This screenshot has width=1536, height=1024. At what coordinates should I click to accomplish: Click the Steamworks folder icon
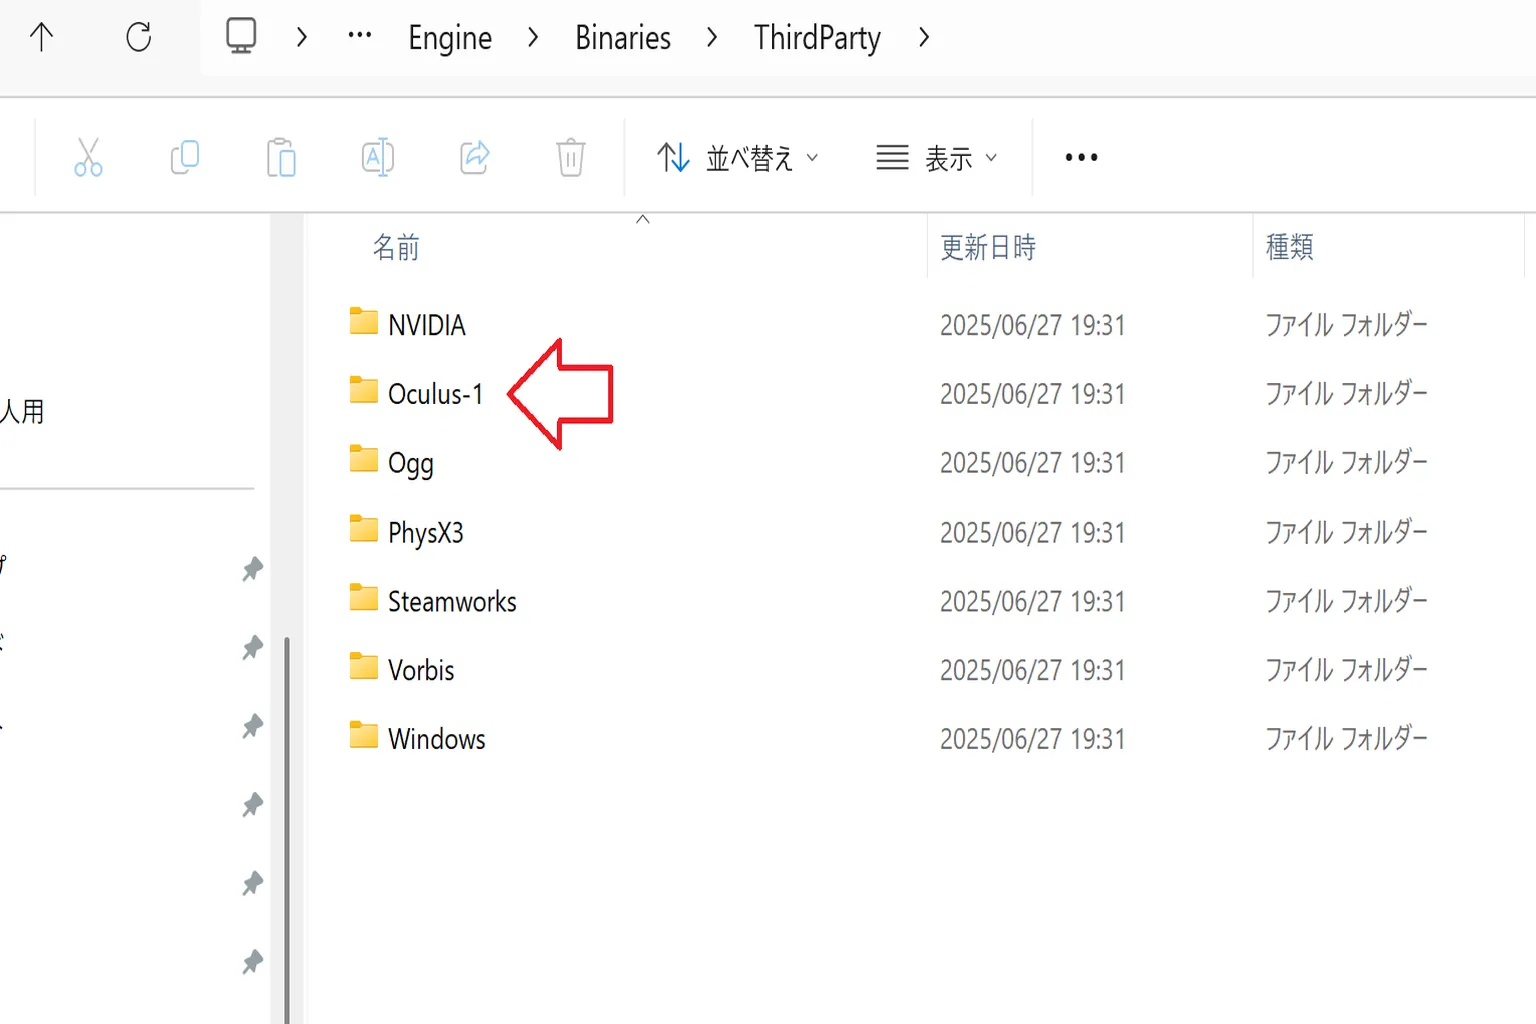pyautogui.click(x=364, y=598)
